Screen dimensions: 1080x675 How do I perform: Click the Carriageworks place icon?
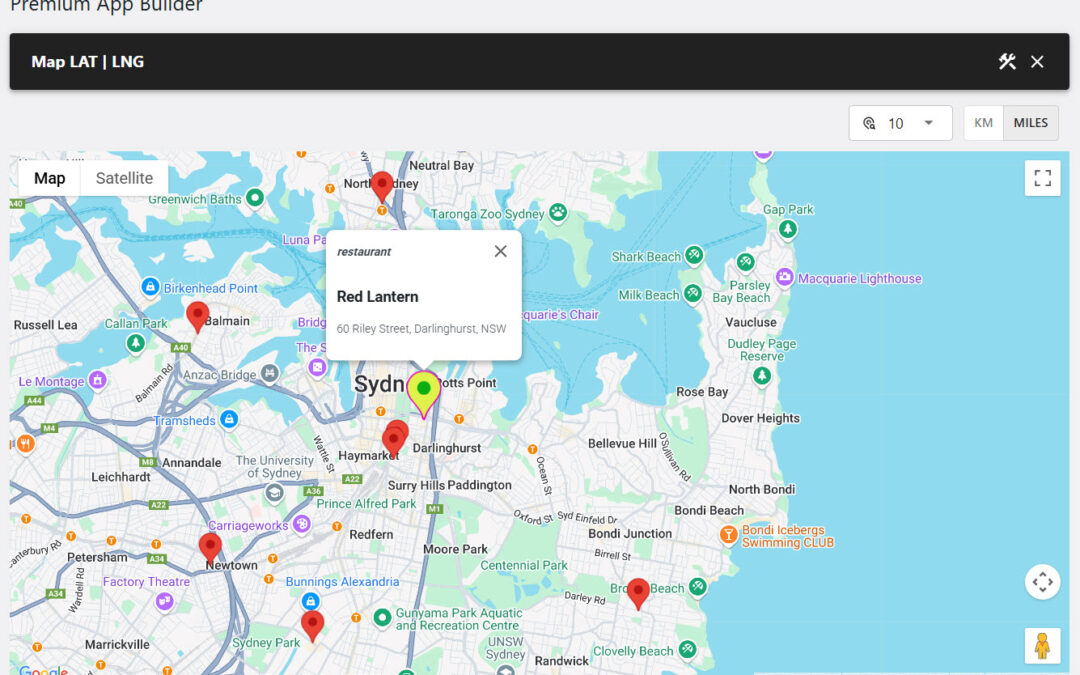301,524
